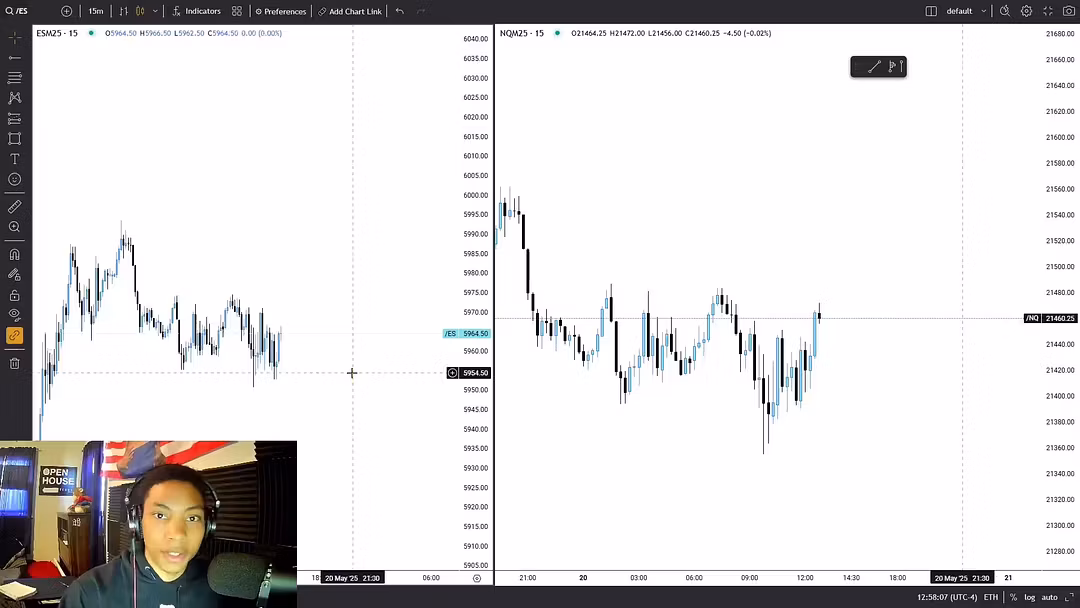This screenshot has height=608, width=1080.
Task: Click the 12:58:07 (UTC-4) timezone
Action: (947, 597)
